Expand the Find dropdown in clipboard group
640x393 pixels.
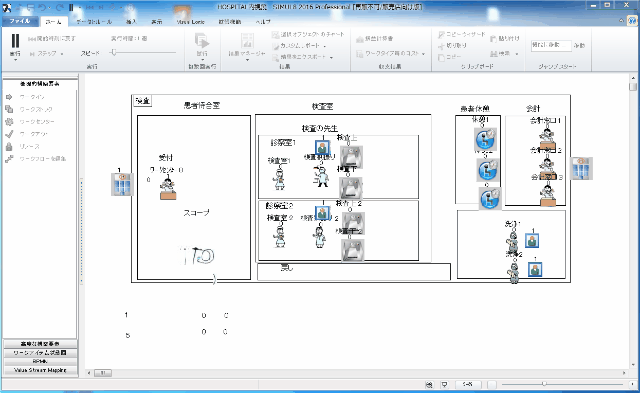pos(517,54)
